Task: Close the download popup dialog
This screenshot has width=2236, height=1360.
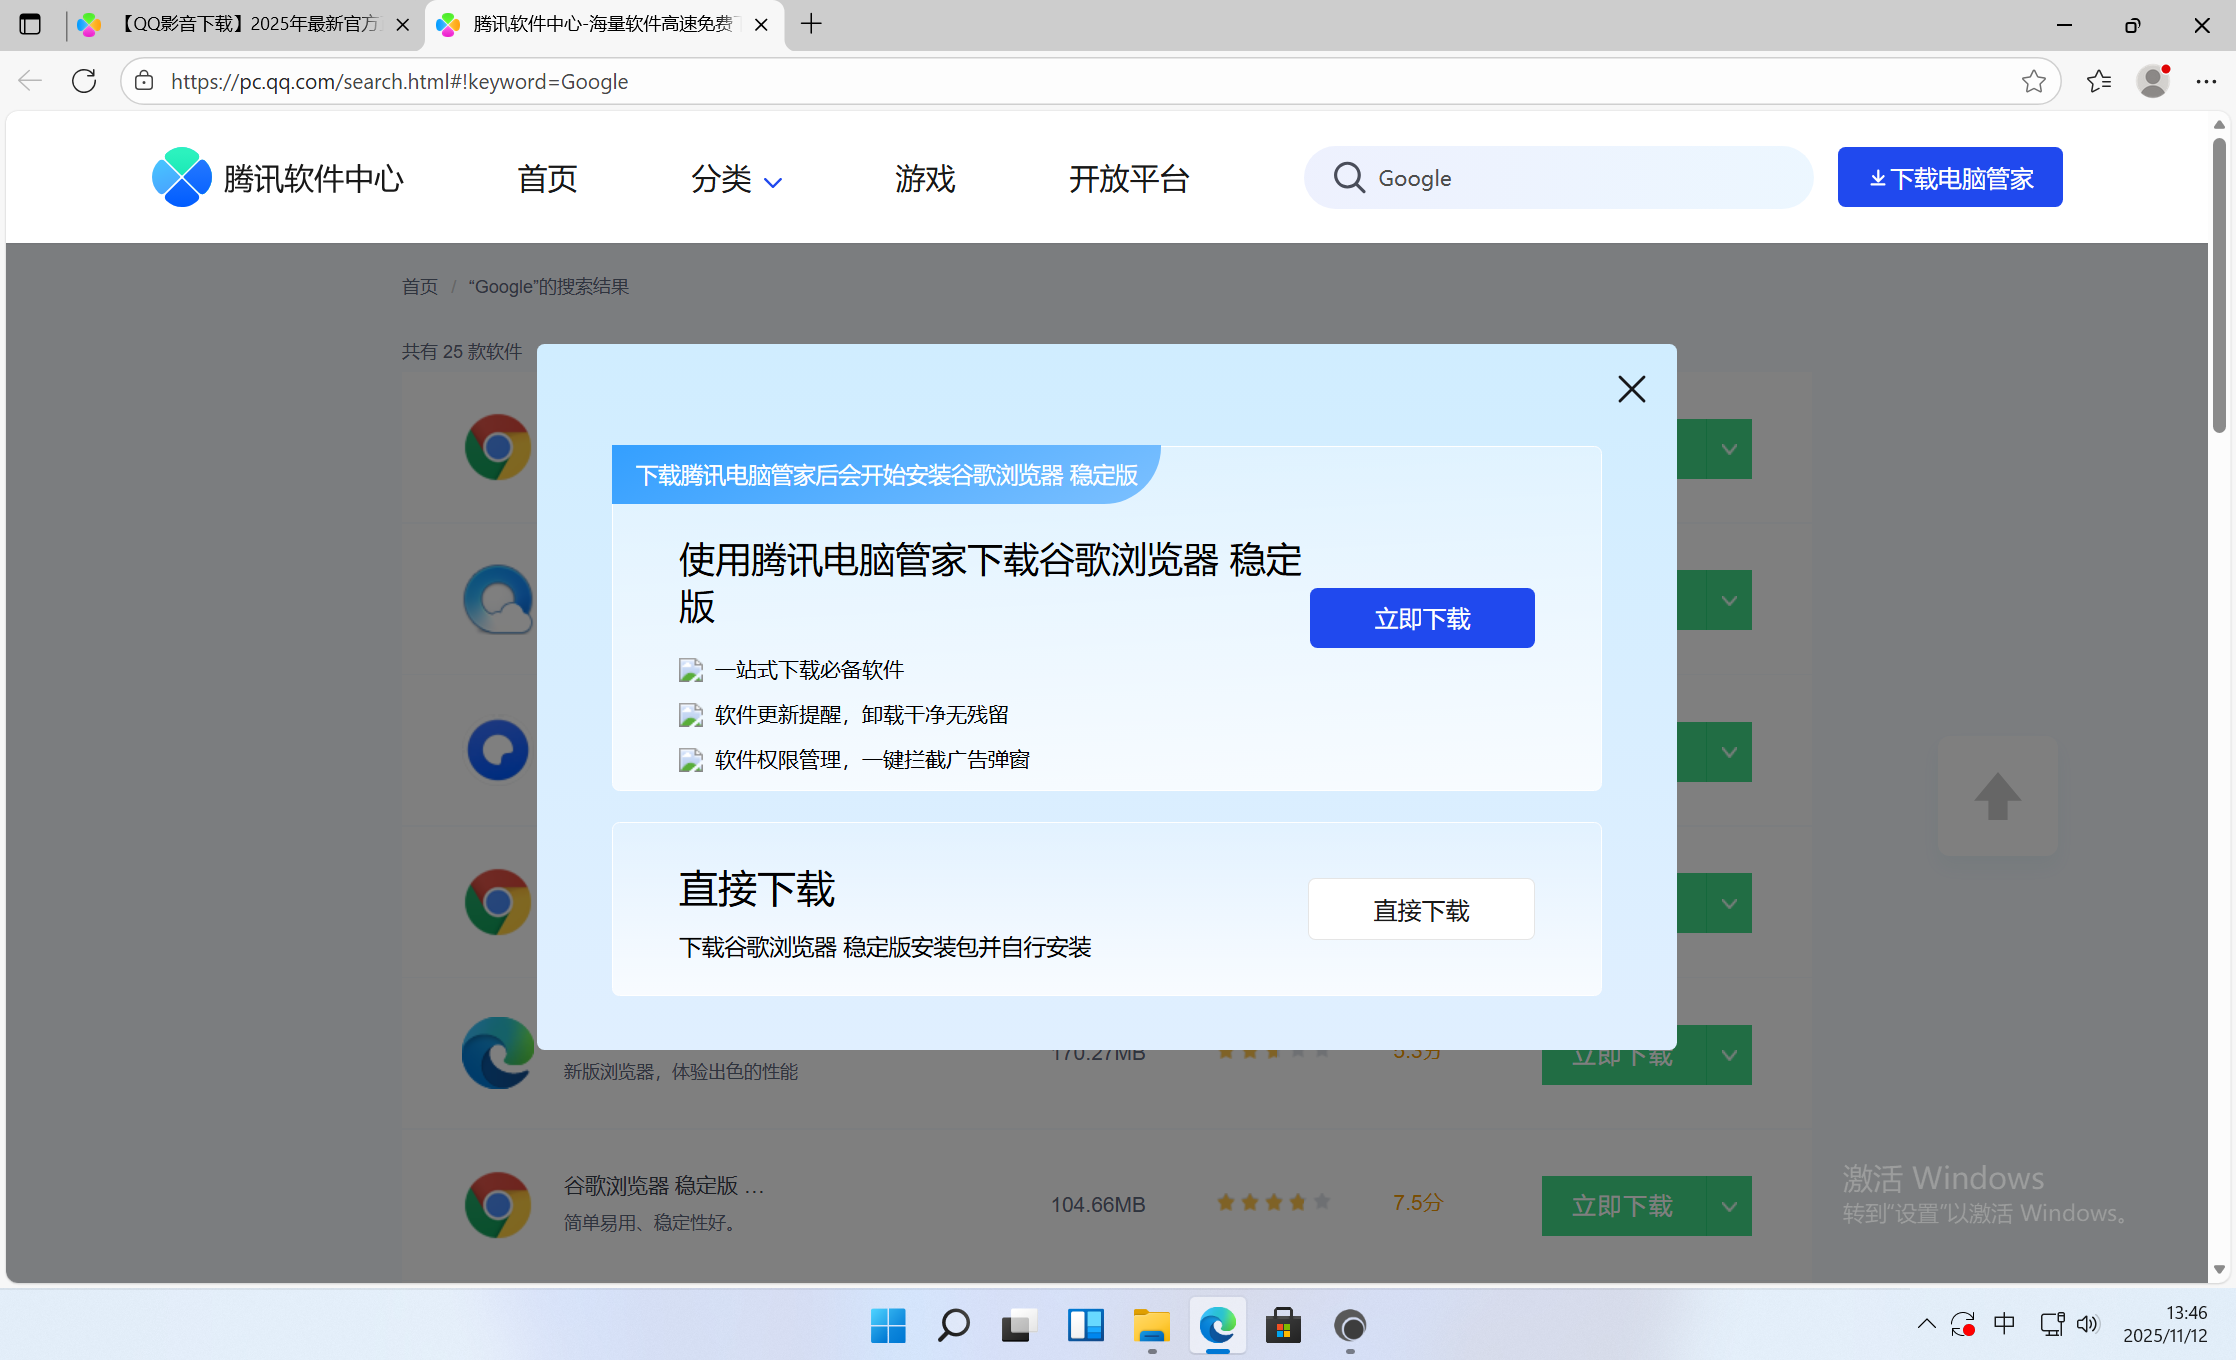Action: [1631, 389]
